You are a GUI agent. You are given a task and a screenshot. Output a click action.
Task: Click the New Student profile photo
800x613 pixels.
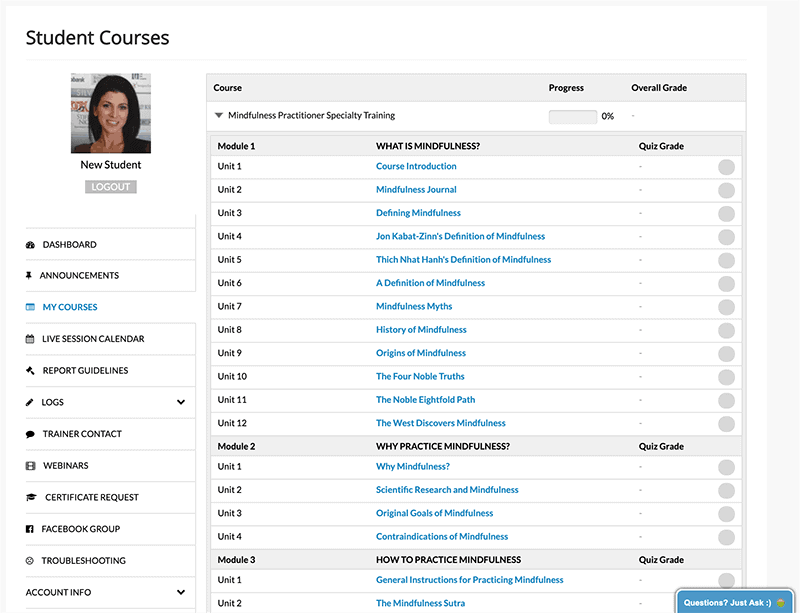pos(111,113)
